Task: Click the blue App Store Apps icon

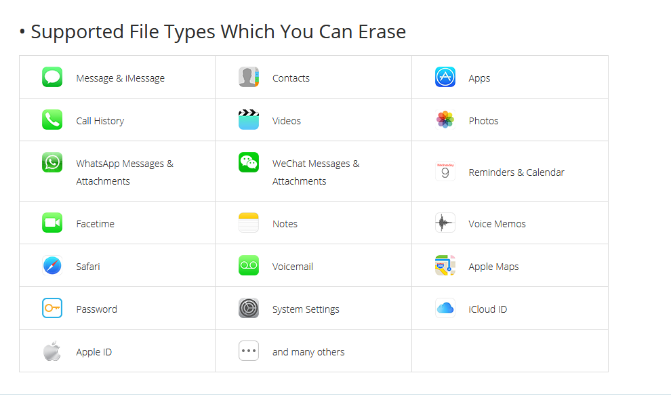Action: coord(445,77)
